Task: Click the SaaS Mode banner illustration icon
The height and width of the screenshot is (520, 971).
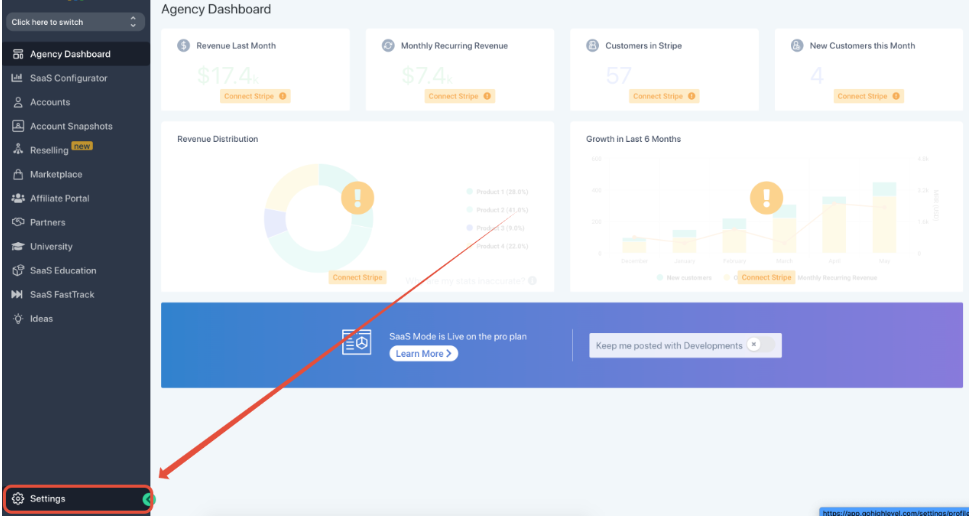Action: [x=356, y=343]
